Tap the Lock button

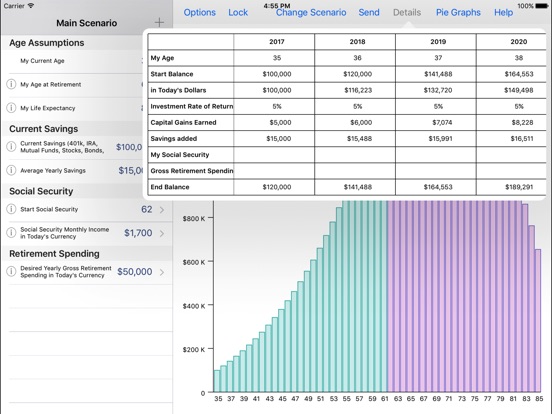238,13
